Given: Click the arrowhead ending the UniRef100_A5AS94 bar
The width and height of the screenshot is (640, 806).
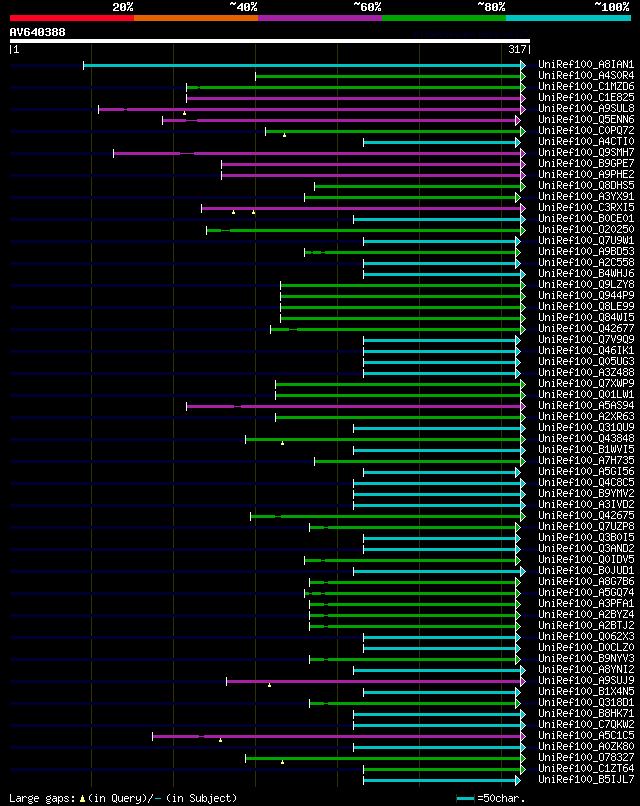Looking at the screenshot, I should click(x=523, y=407).
